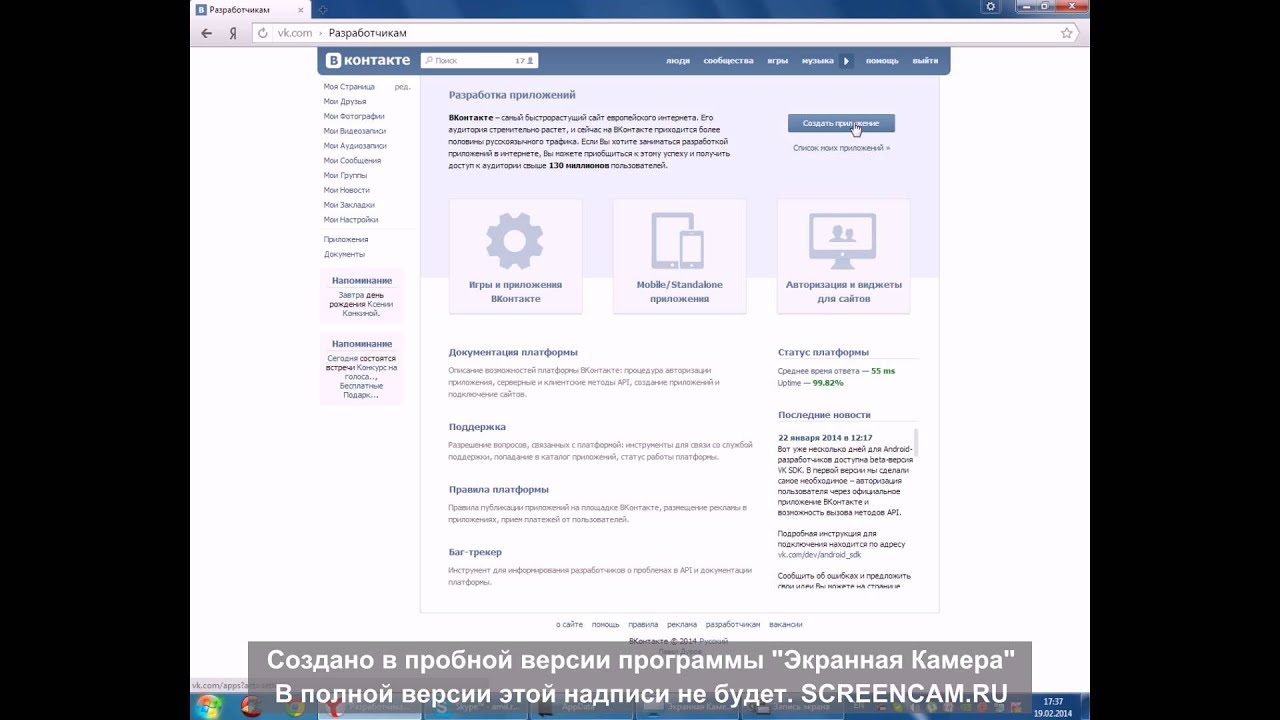Log out via 'выйти' link
Screen dimensions: 1280x720
925,60
